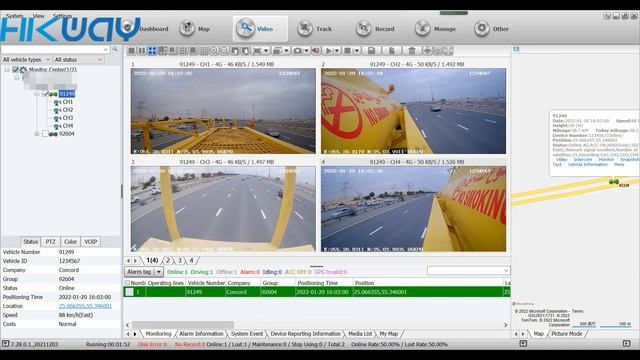Click the trash delete toolbar icon
The width and height of the screenshot is (640, 360).
pos(412,51)
